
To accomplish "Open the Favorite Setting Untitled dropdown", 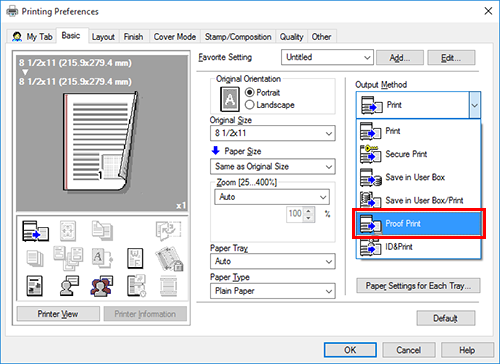I will (327, 57).
